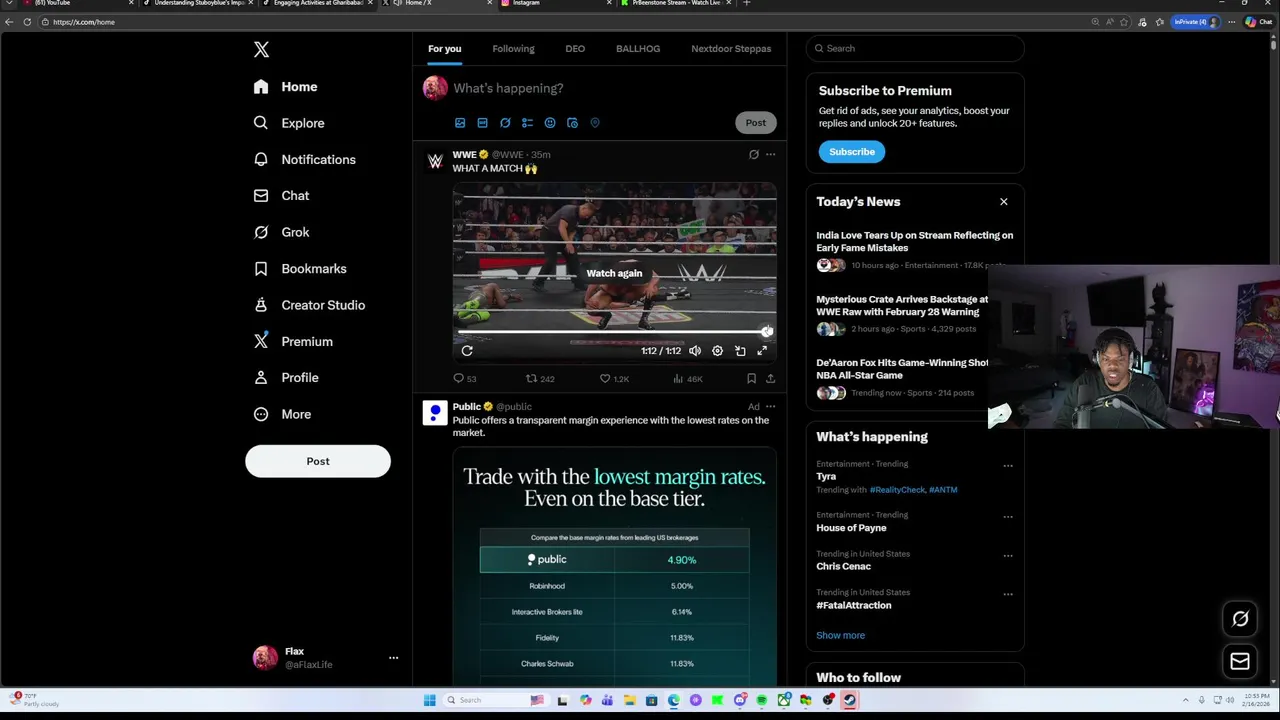Click the Grok compose icon
This screenshot has height=720, width=1280.
tap(505, 123)
